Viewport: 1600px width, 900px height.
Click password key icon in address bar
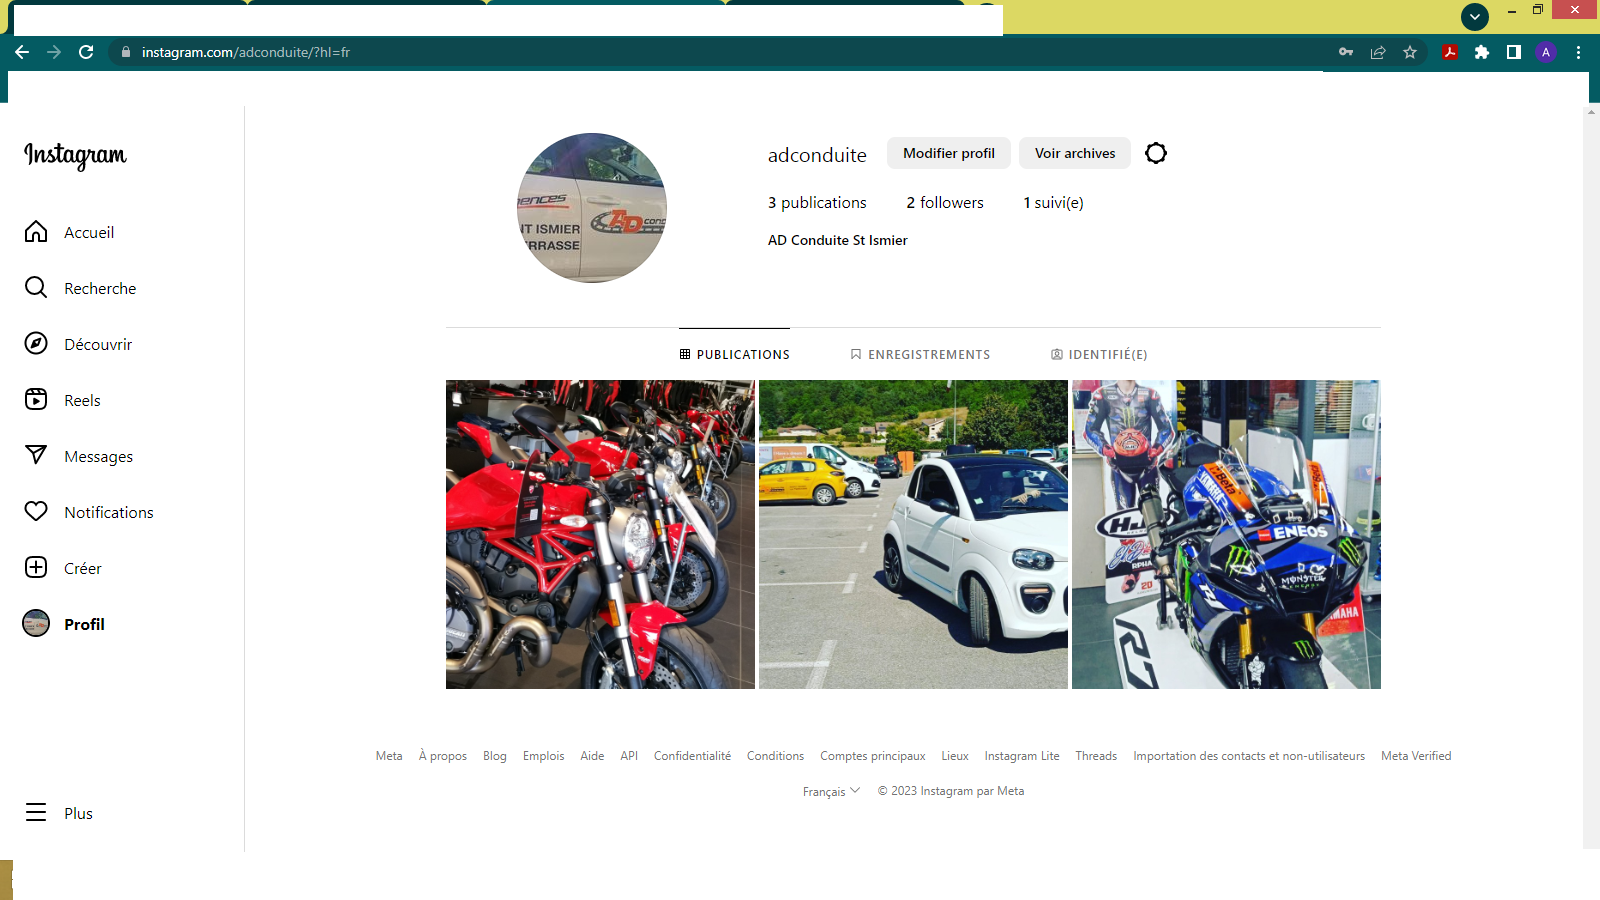click(x=1346, y=52)
